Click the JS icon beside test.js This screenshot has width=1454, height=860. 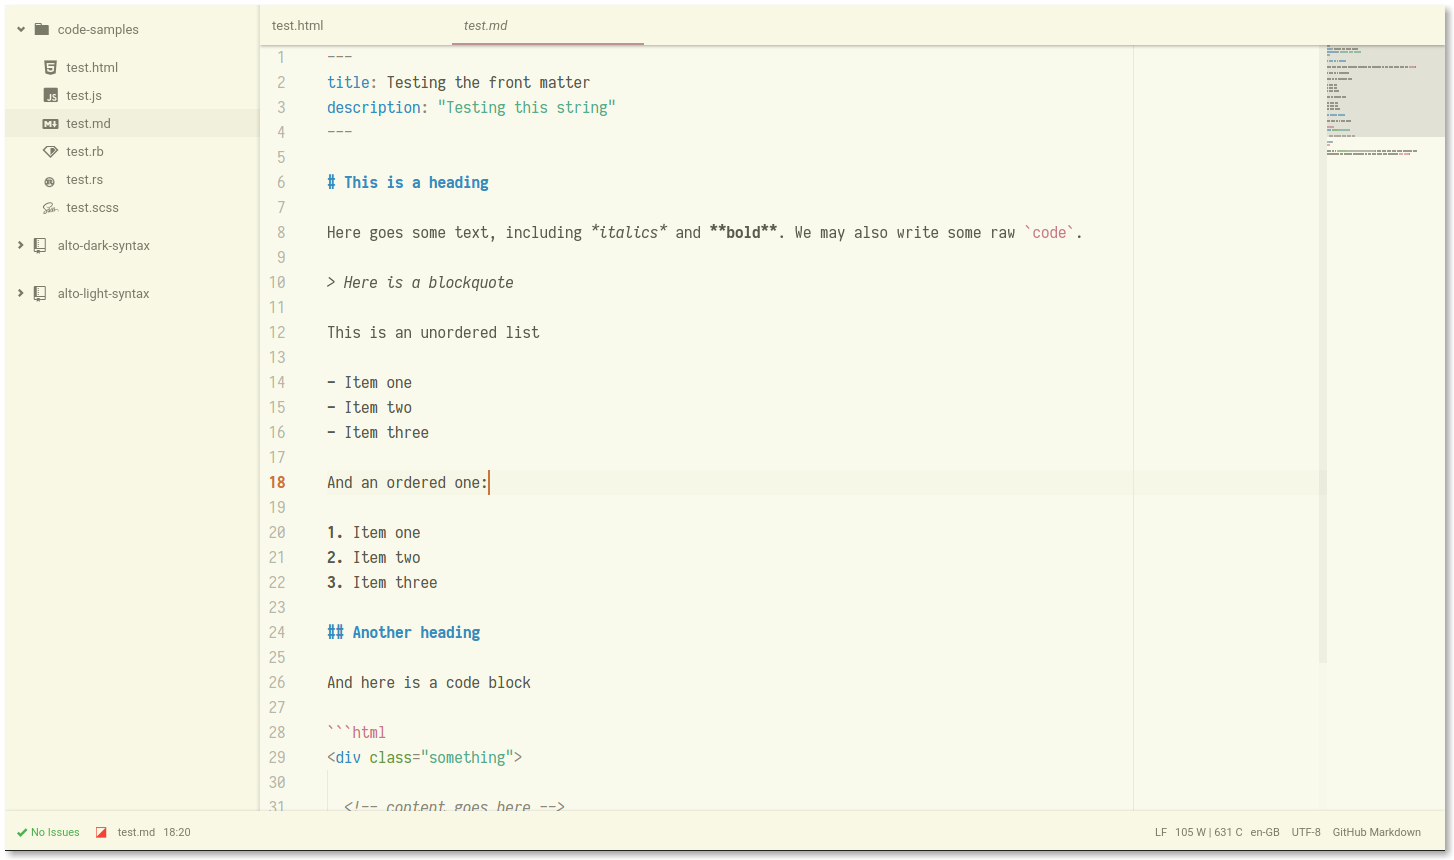[50, 95]
